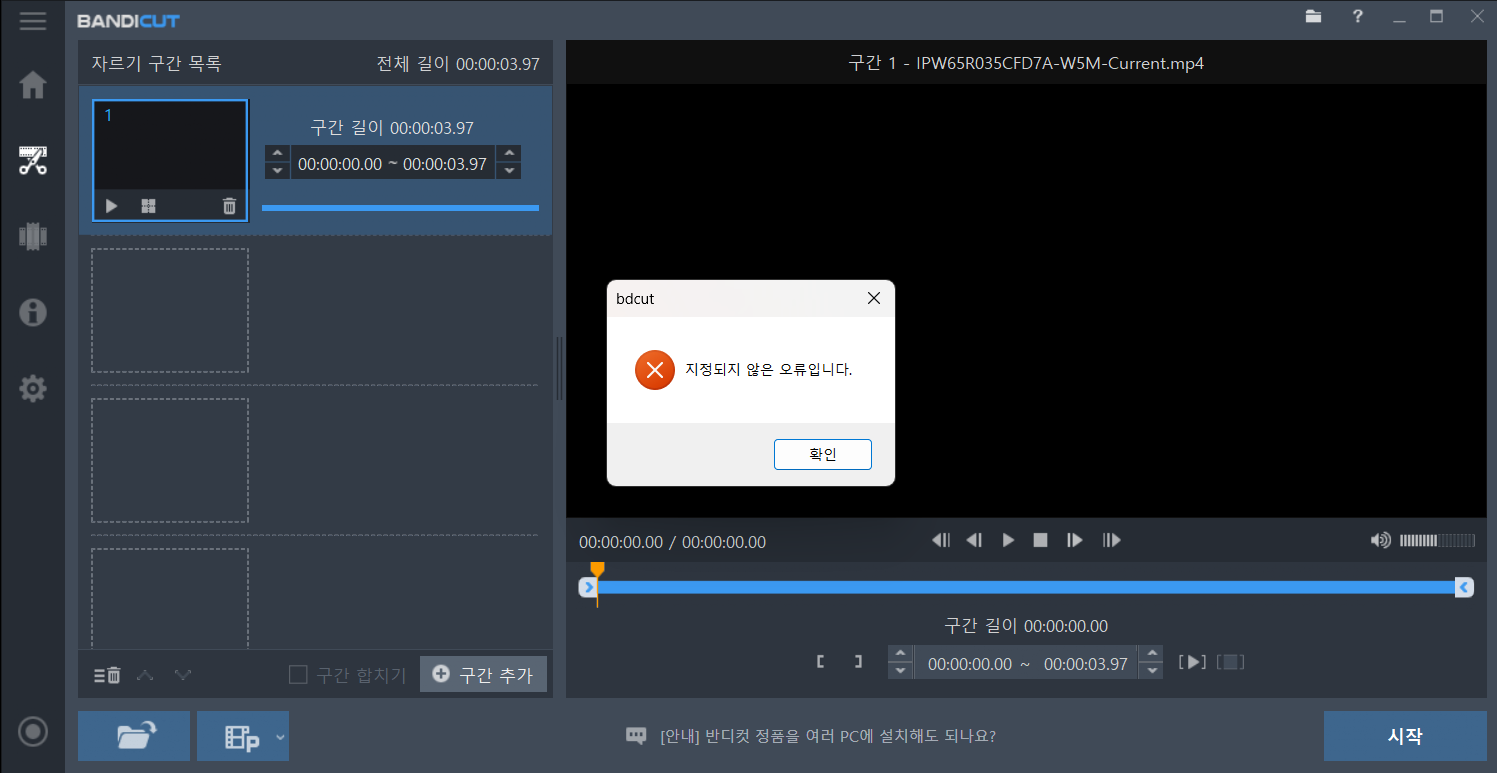This screenshot has height=773, width=1497.
Task: Play the selected segment range
Action: (x=1192, y=662)
